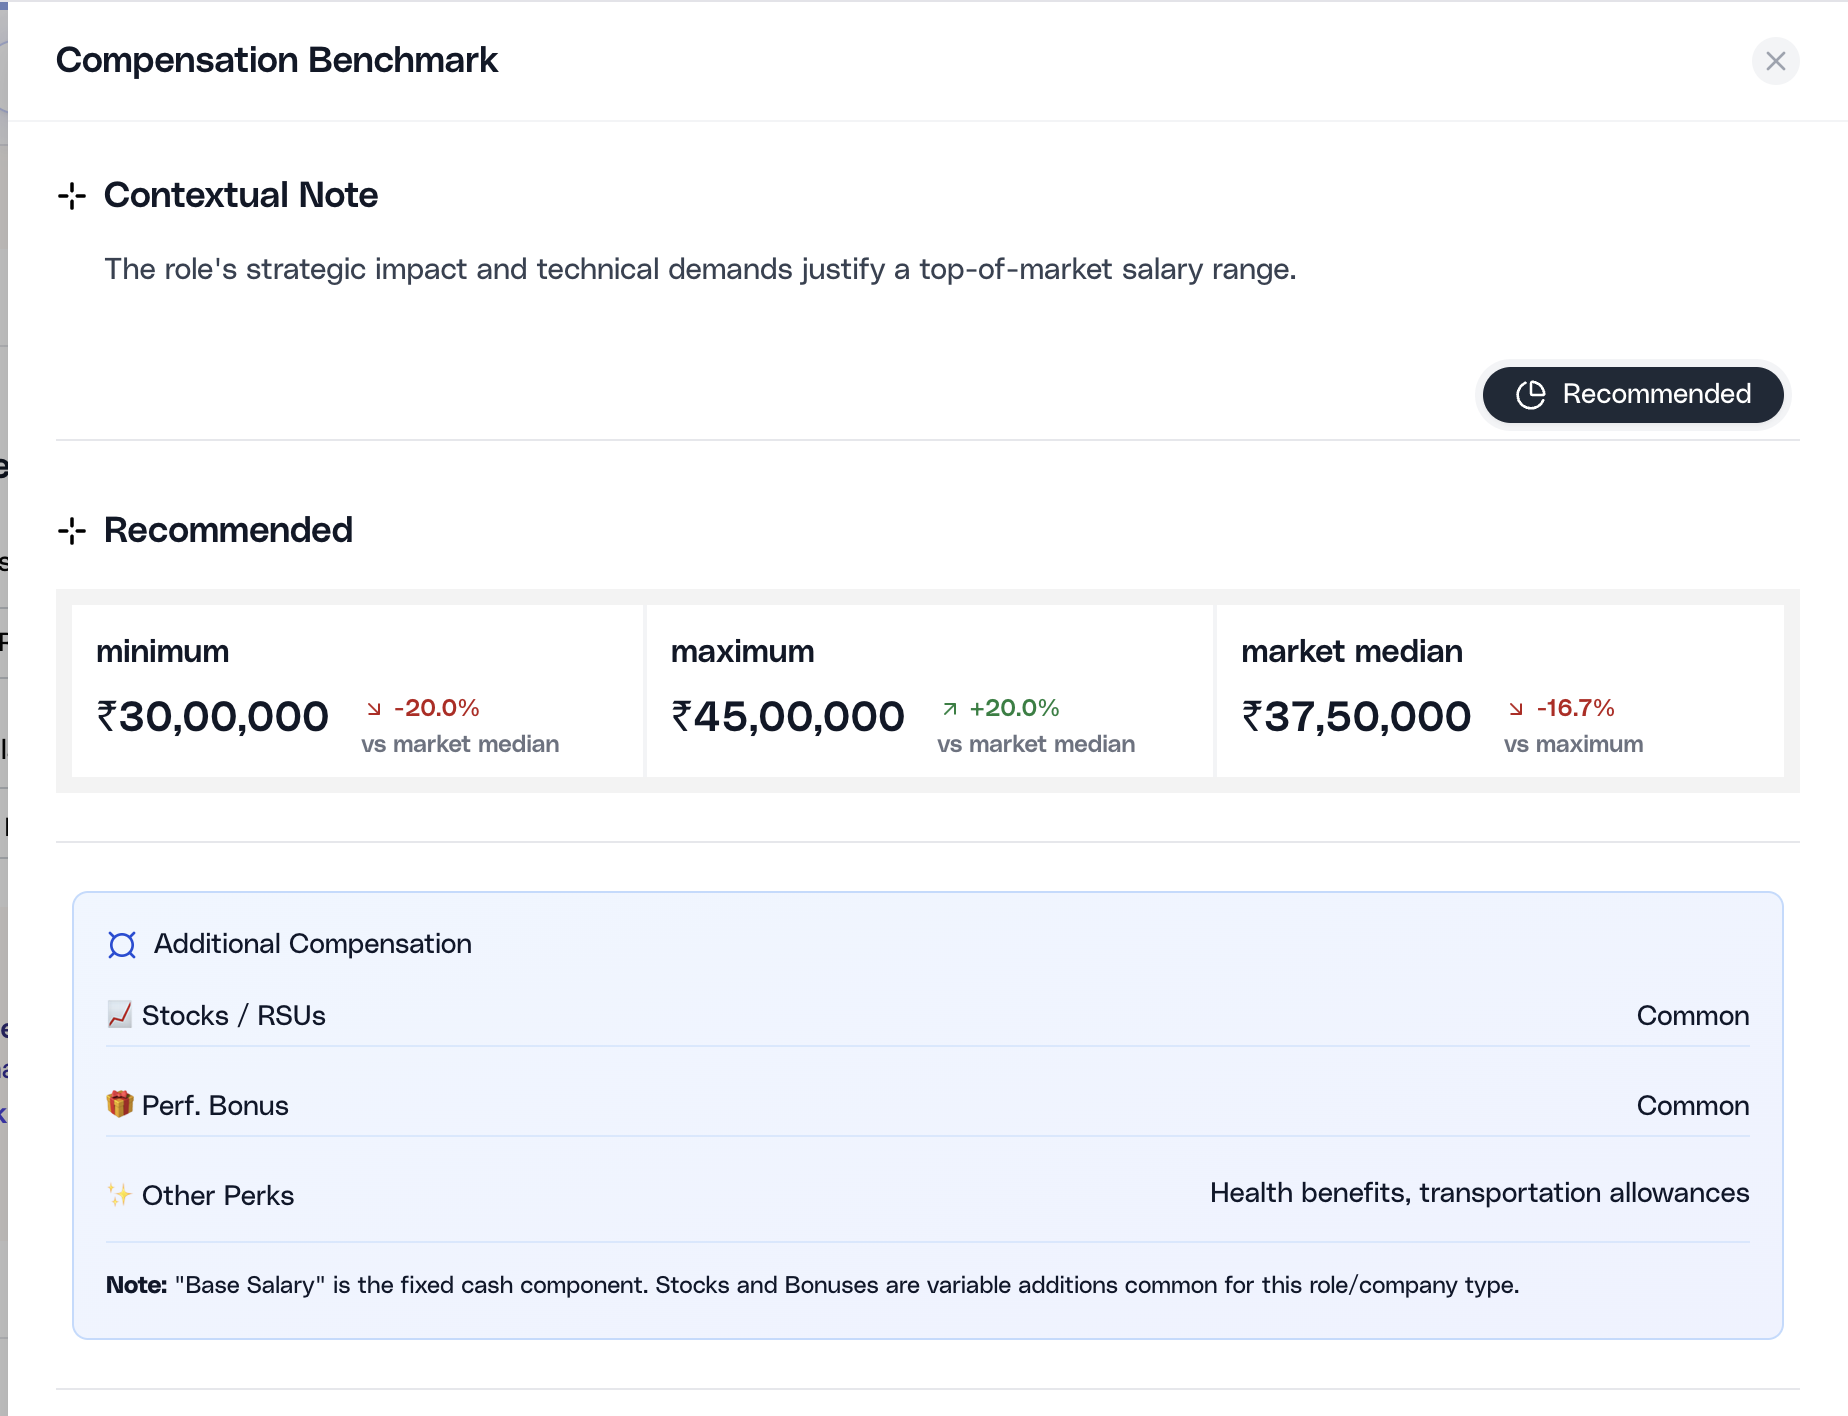The height and width of the screenshot is (1416, 1848).
Task: Click the chart icon next to Stocks / RSUs
Action: point(119,1015)
